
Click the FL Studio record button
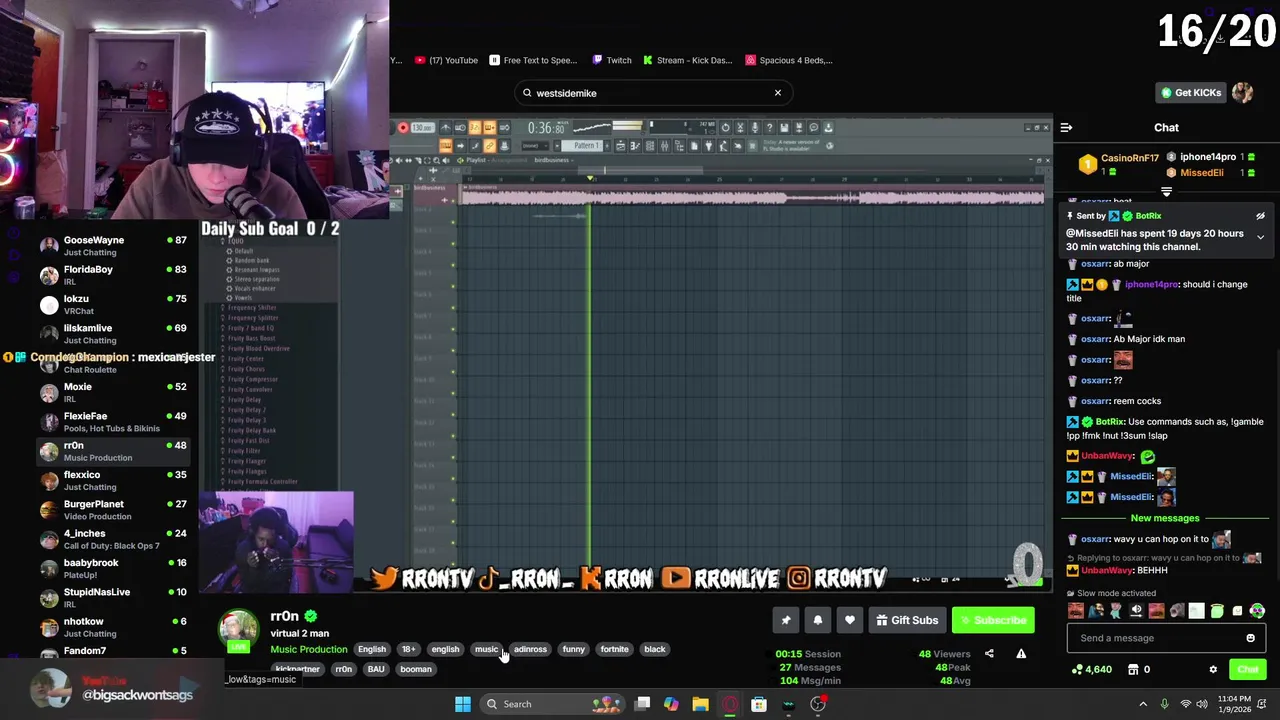click(403, 128)
